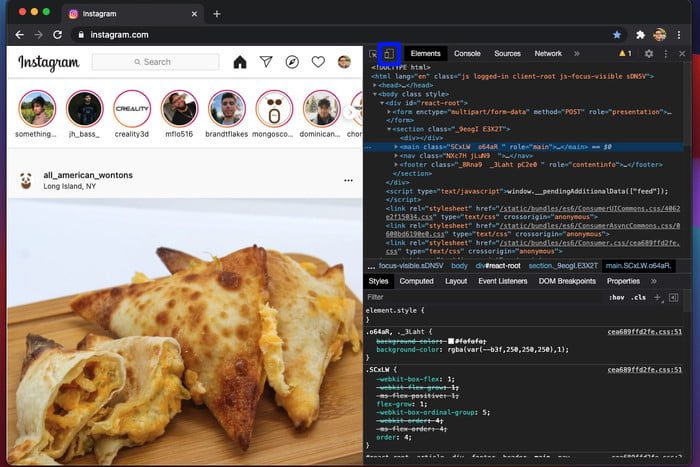Select div#react-root in breadcrumb bar
This screenshot has height=467, width=700.
coord(498,266)
